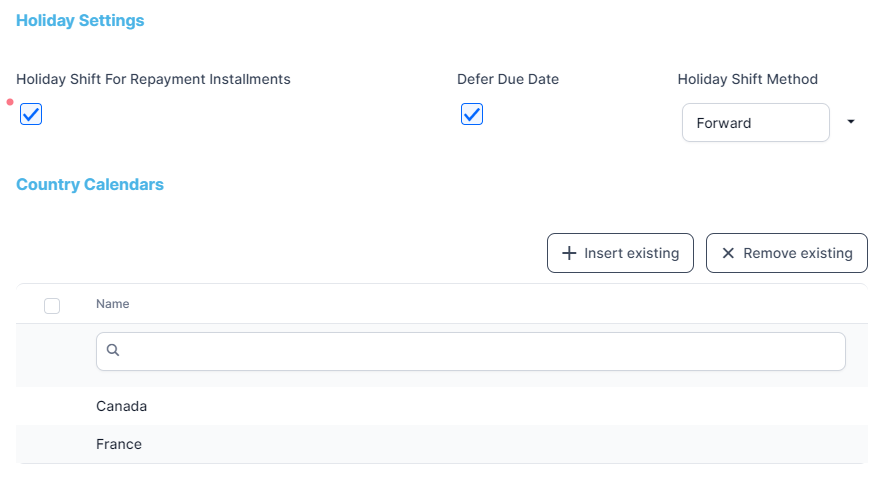Focus the Name filter search field

[480, 351]
